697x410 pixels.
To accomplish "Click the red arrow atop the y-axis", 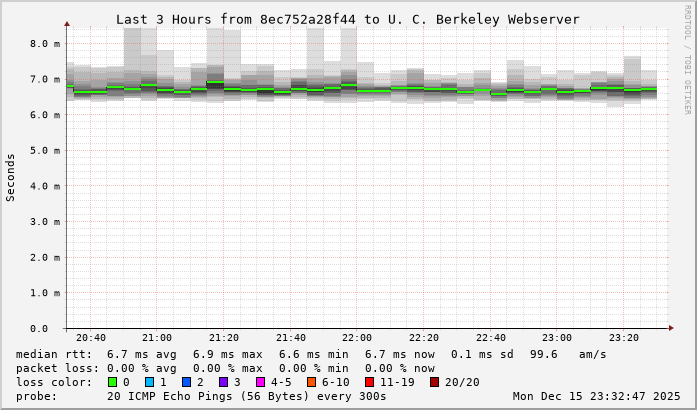I will [x=67, y=22].
